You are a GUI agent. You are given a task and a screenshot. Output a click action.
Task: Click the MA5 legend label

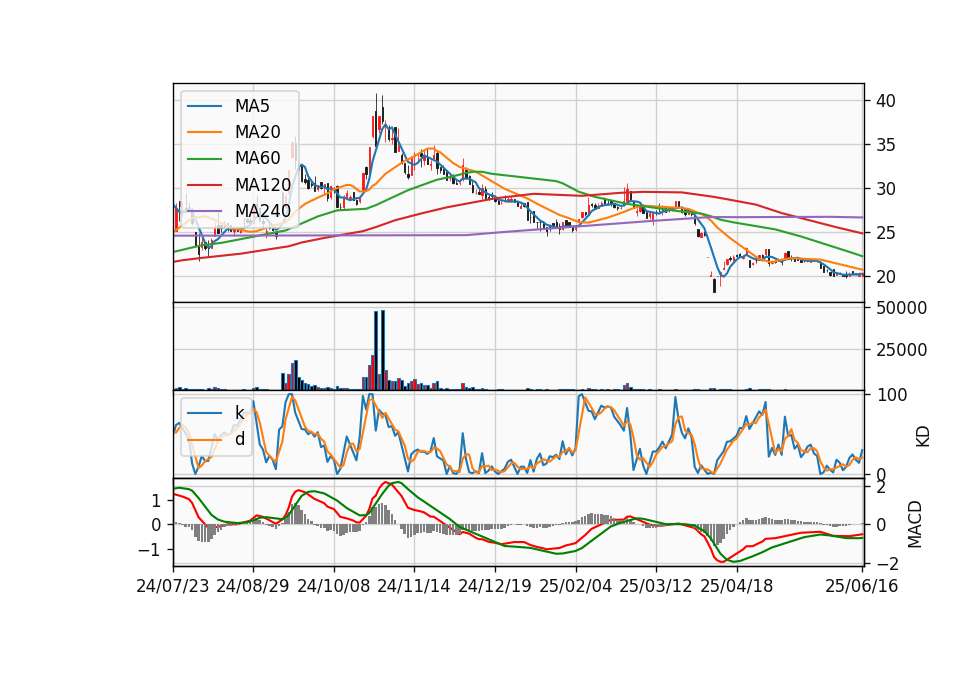252,106
